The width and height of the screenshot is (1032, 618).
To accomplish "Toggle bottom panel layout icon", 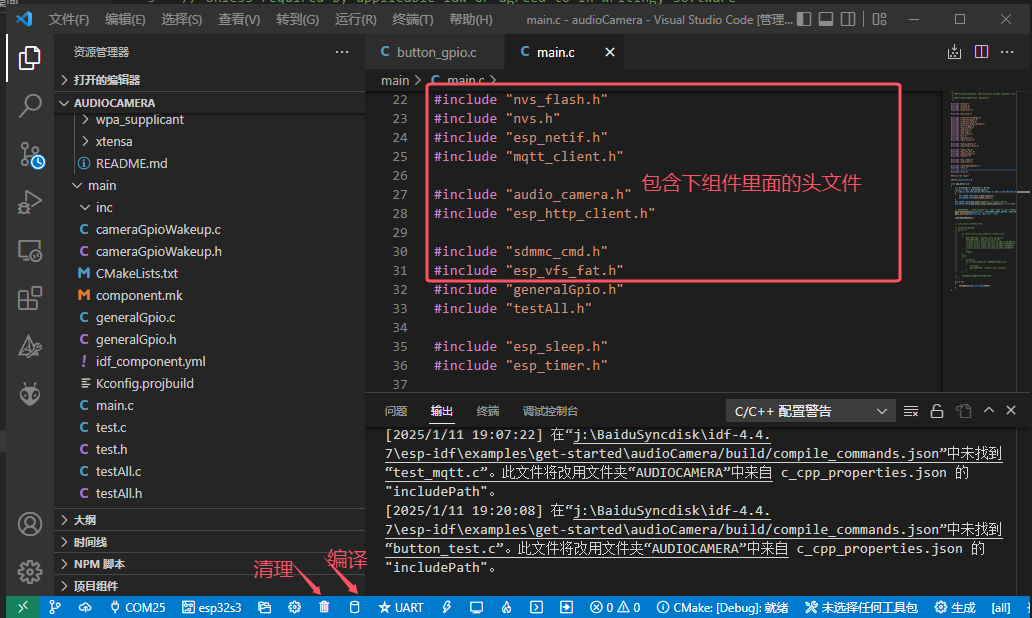I will [x=826, y=19].
